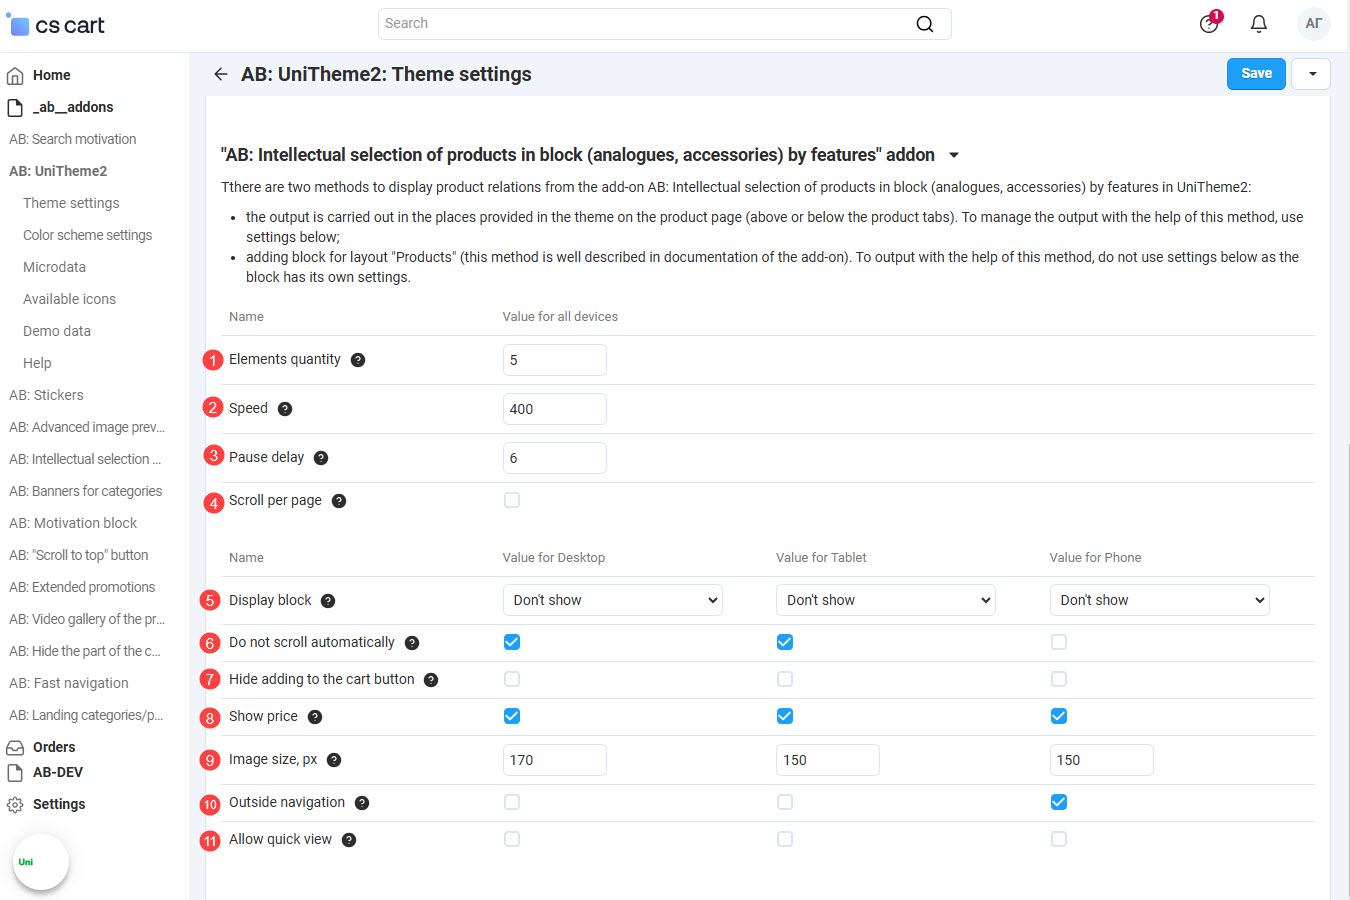
Task: Open the notifications bell
Action: (1259, 24)
